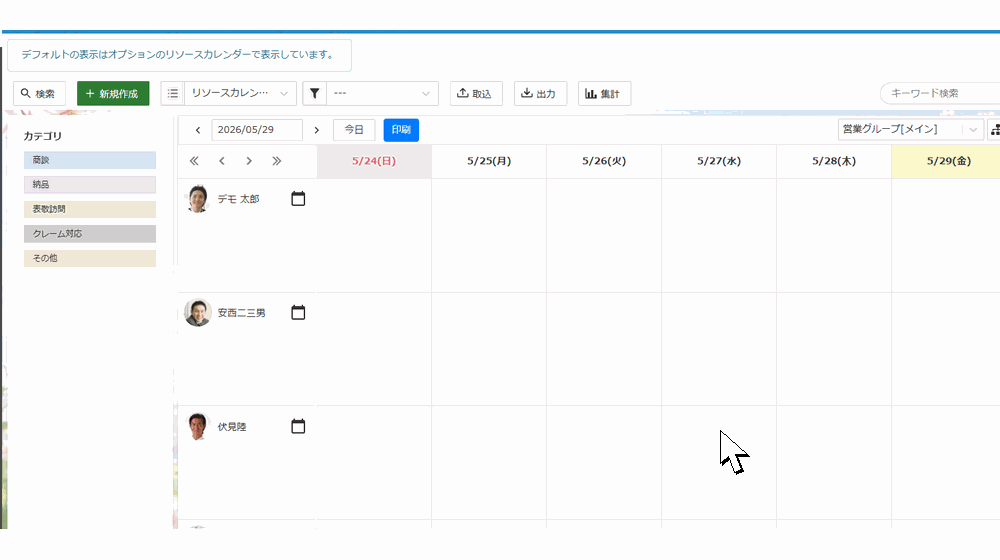
Task: Select the 商談 category swatch
Action: (90, 160)
